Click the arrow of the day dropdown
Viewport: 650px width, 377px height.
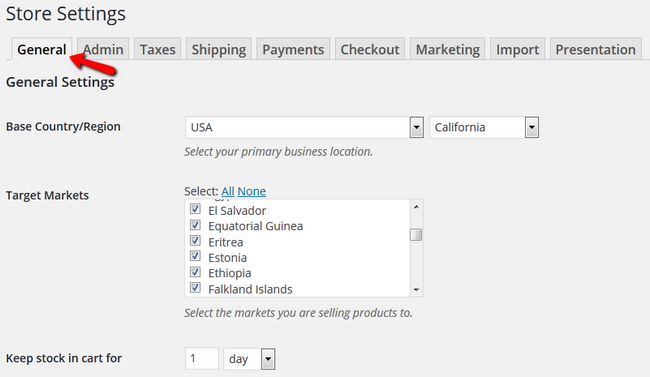tap(268, 359)
